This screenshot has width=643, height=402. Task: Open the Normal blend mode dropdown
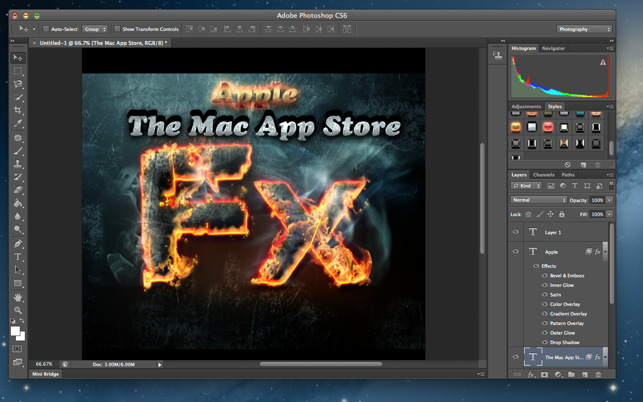(x=538, y=200)
